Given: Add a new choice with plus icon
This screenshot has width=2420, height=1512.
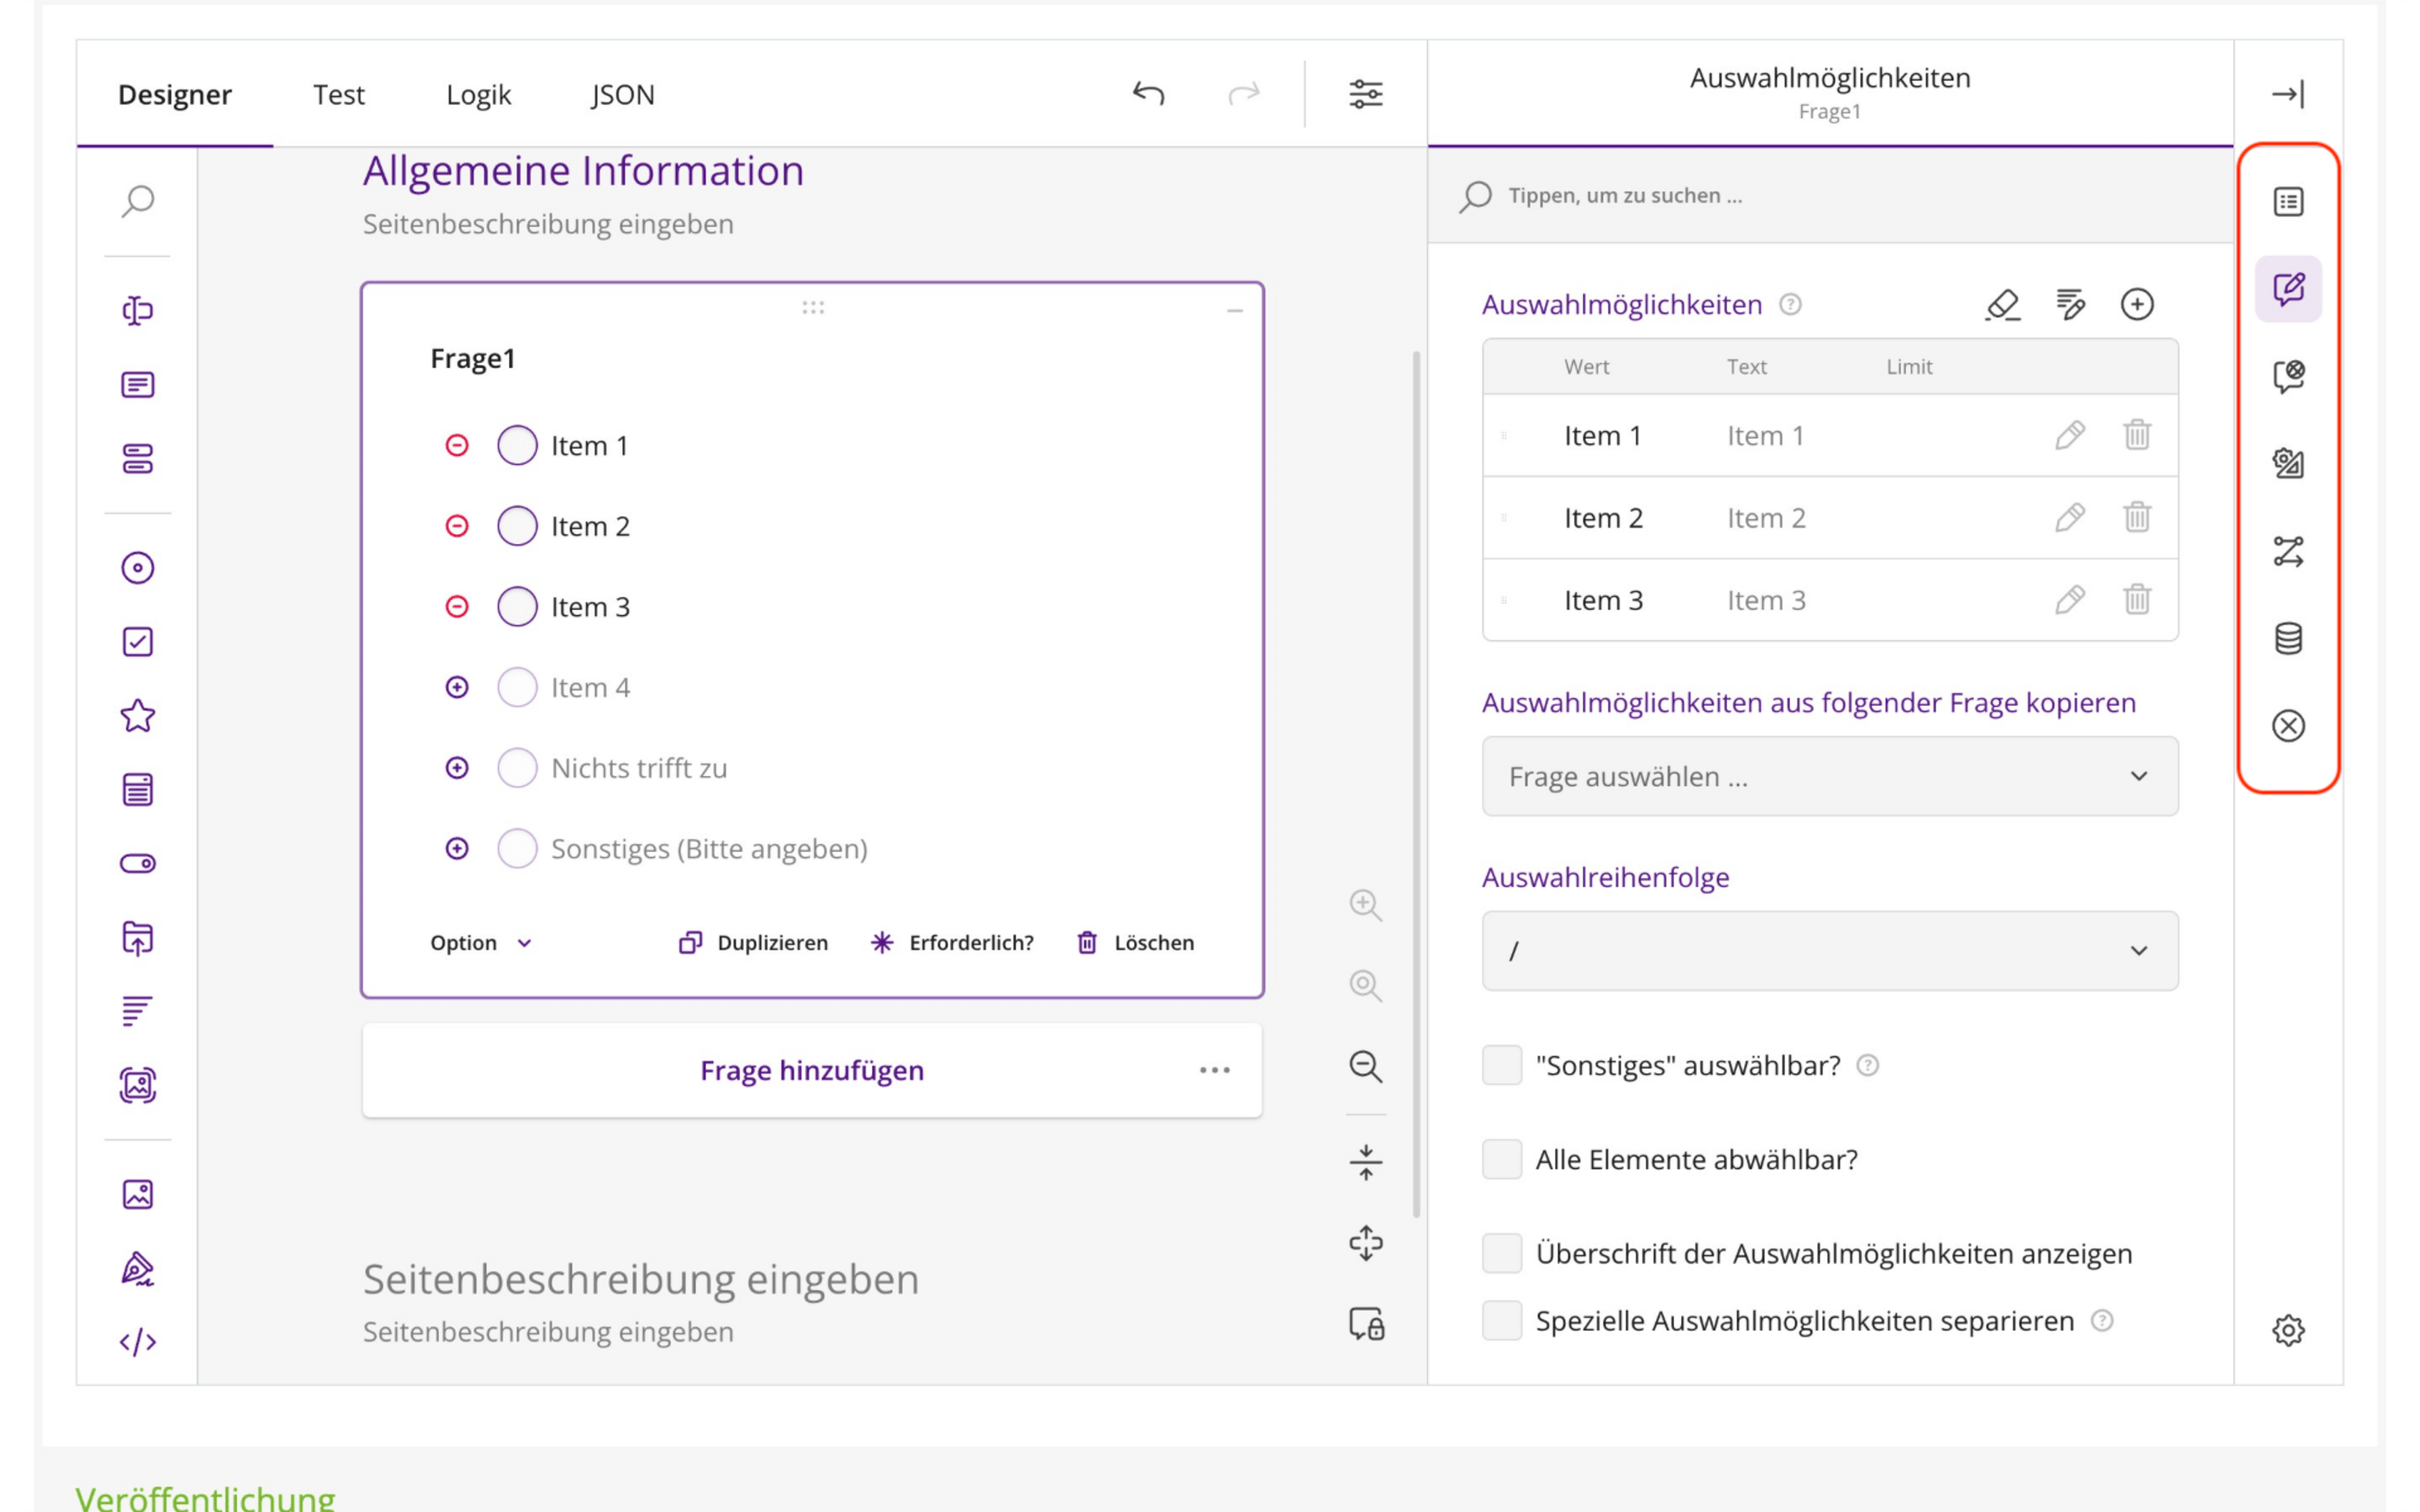Looking at the screenshot, I should pos(2137,305).
